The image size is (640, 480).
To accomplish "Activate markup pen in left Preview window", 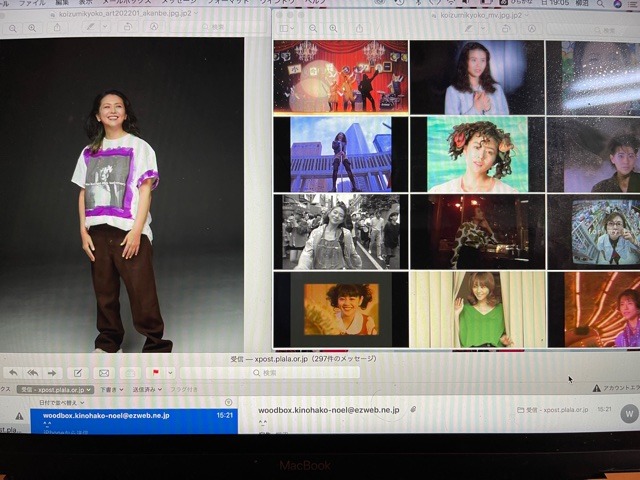I will click(90, 27).
